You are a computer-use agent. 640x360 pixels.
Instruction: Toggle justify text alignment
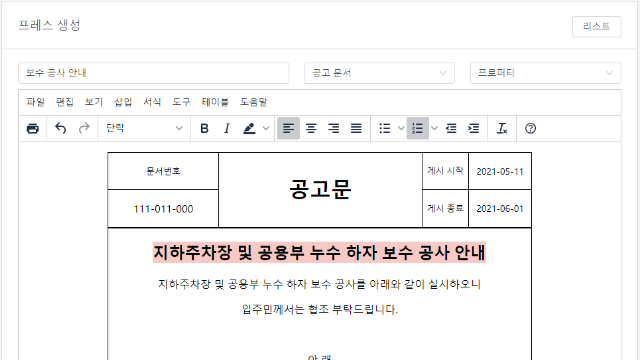(356, 129)
